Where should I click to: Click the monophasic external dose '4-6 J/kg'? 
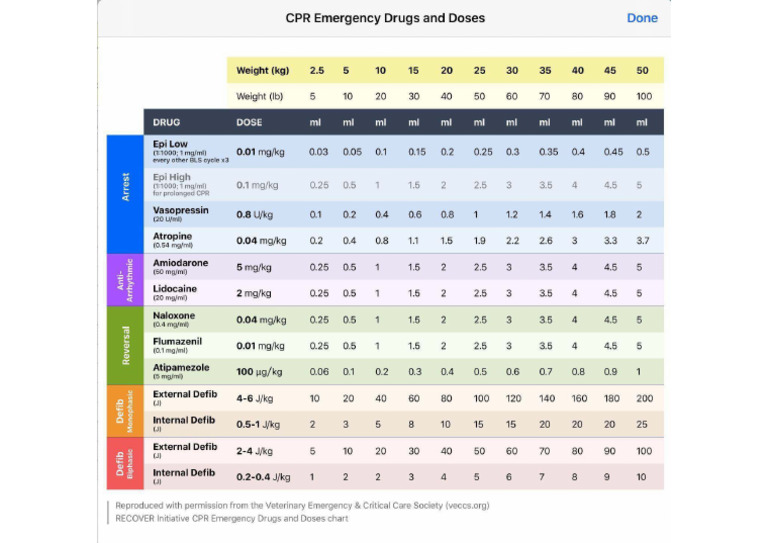(255, 399)
